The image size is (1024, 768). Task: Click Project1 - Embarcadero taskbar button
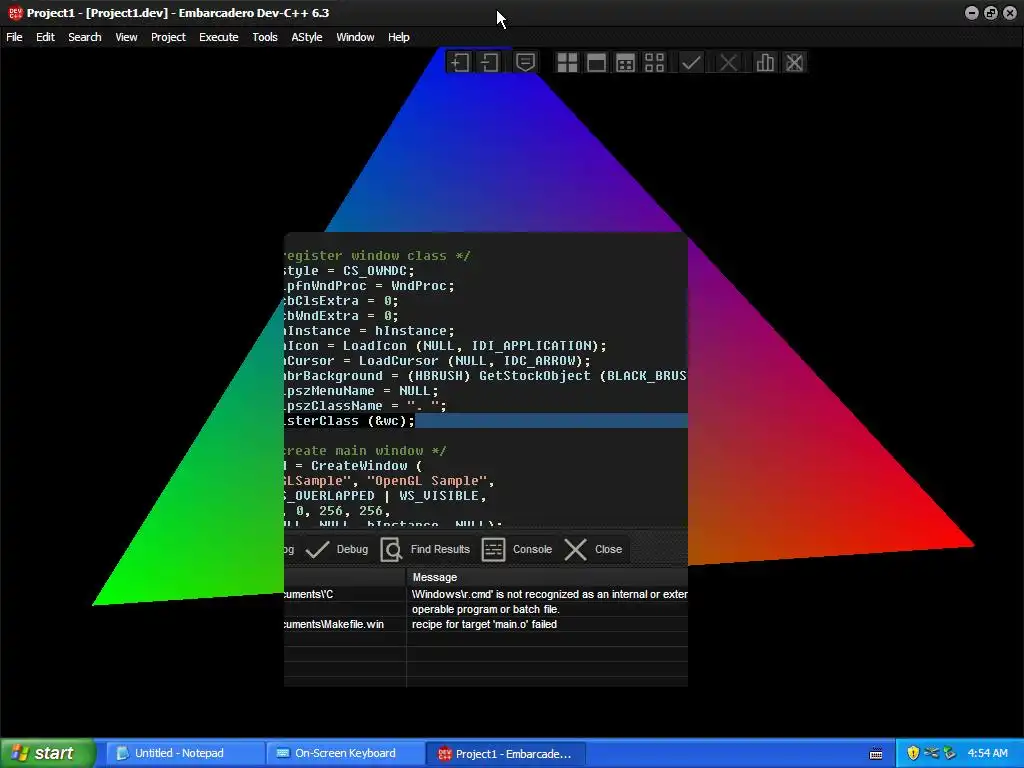(504, 754)
